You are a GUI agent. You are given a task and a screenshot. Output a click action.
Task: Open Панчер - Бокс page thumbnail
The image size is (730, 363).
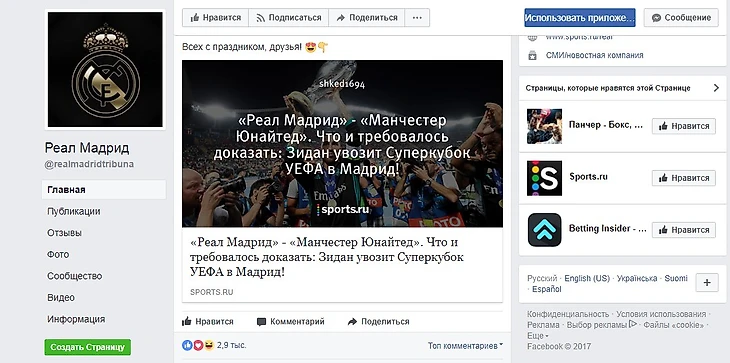tap(544, 126)
